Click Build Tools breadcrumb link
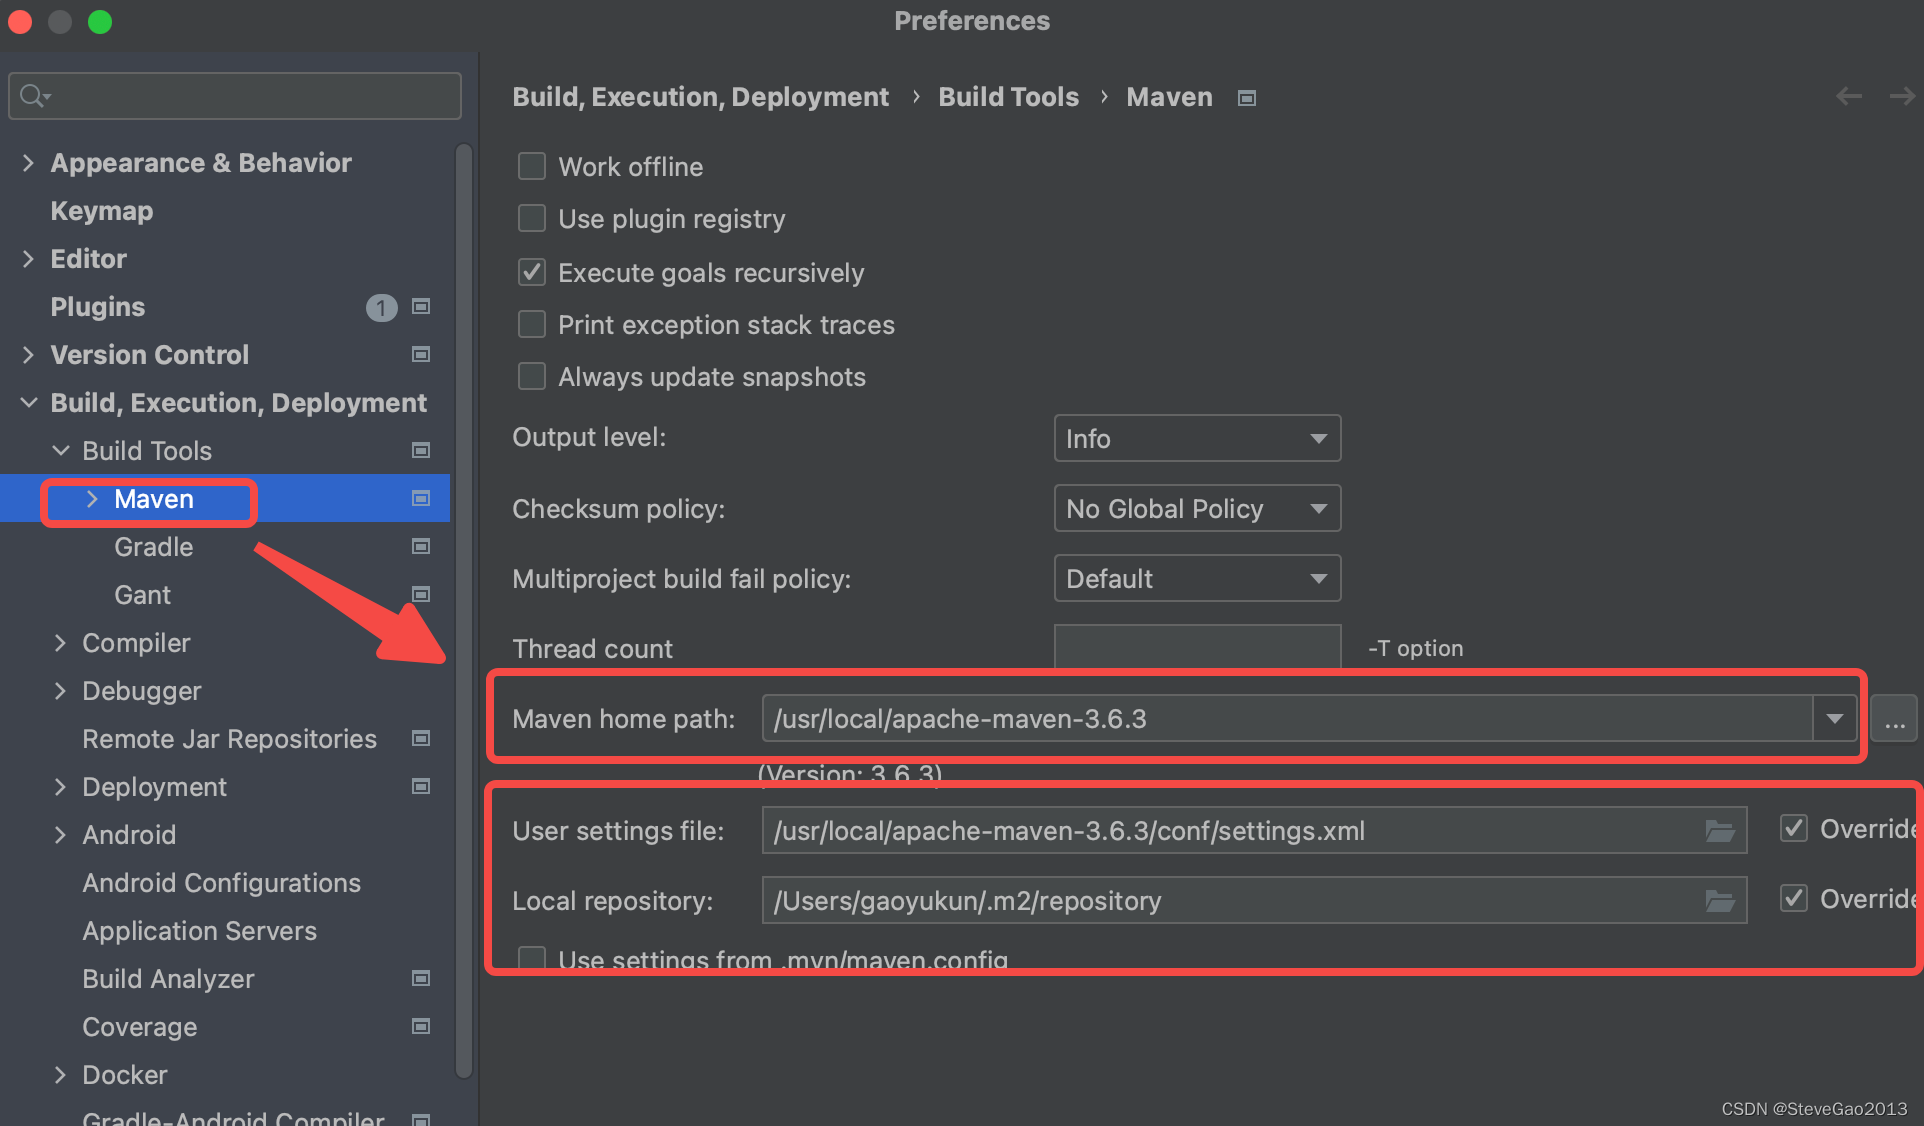Viewport: 1924px width, 1126px height. (x=1008, y=97)
